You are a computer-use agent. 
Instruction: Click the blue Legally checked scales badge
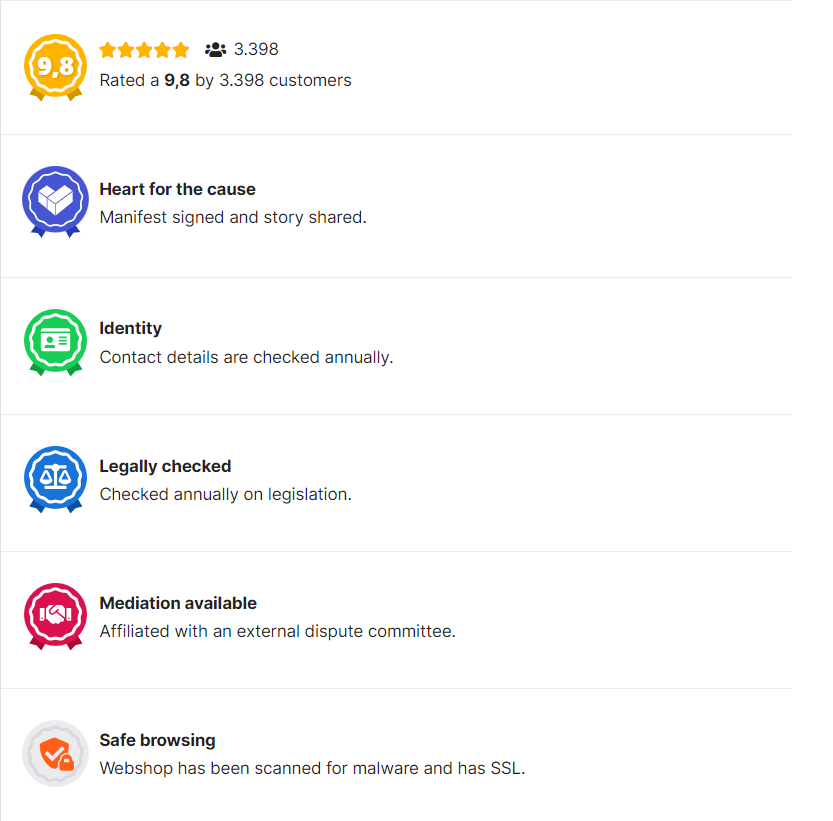point(55,479)
